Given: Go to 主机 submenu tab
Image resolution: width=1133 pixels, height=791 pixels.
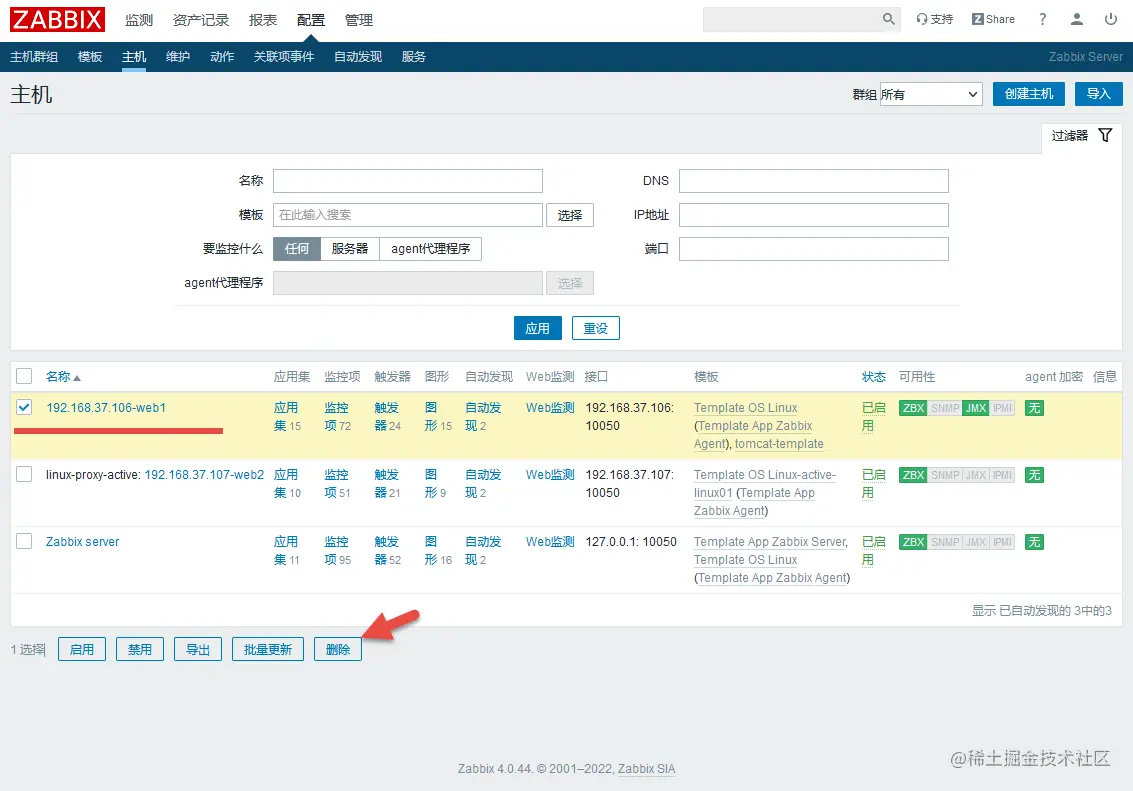Looking at the screenshot, I should coord(134,56).
